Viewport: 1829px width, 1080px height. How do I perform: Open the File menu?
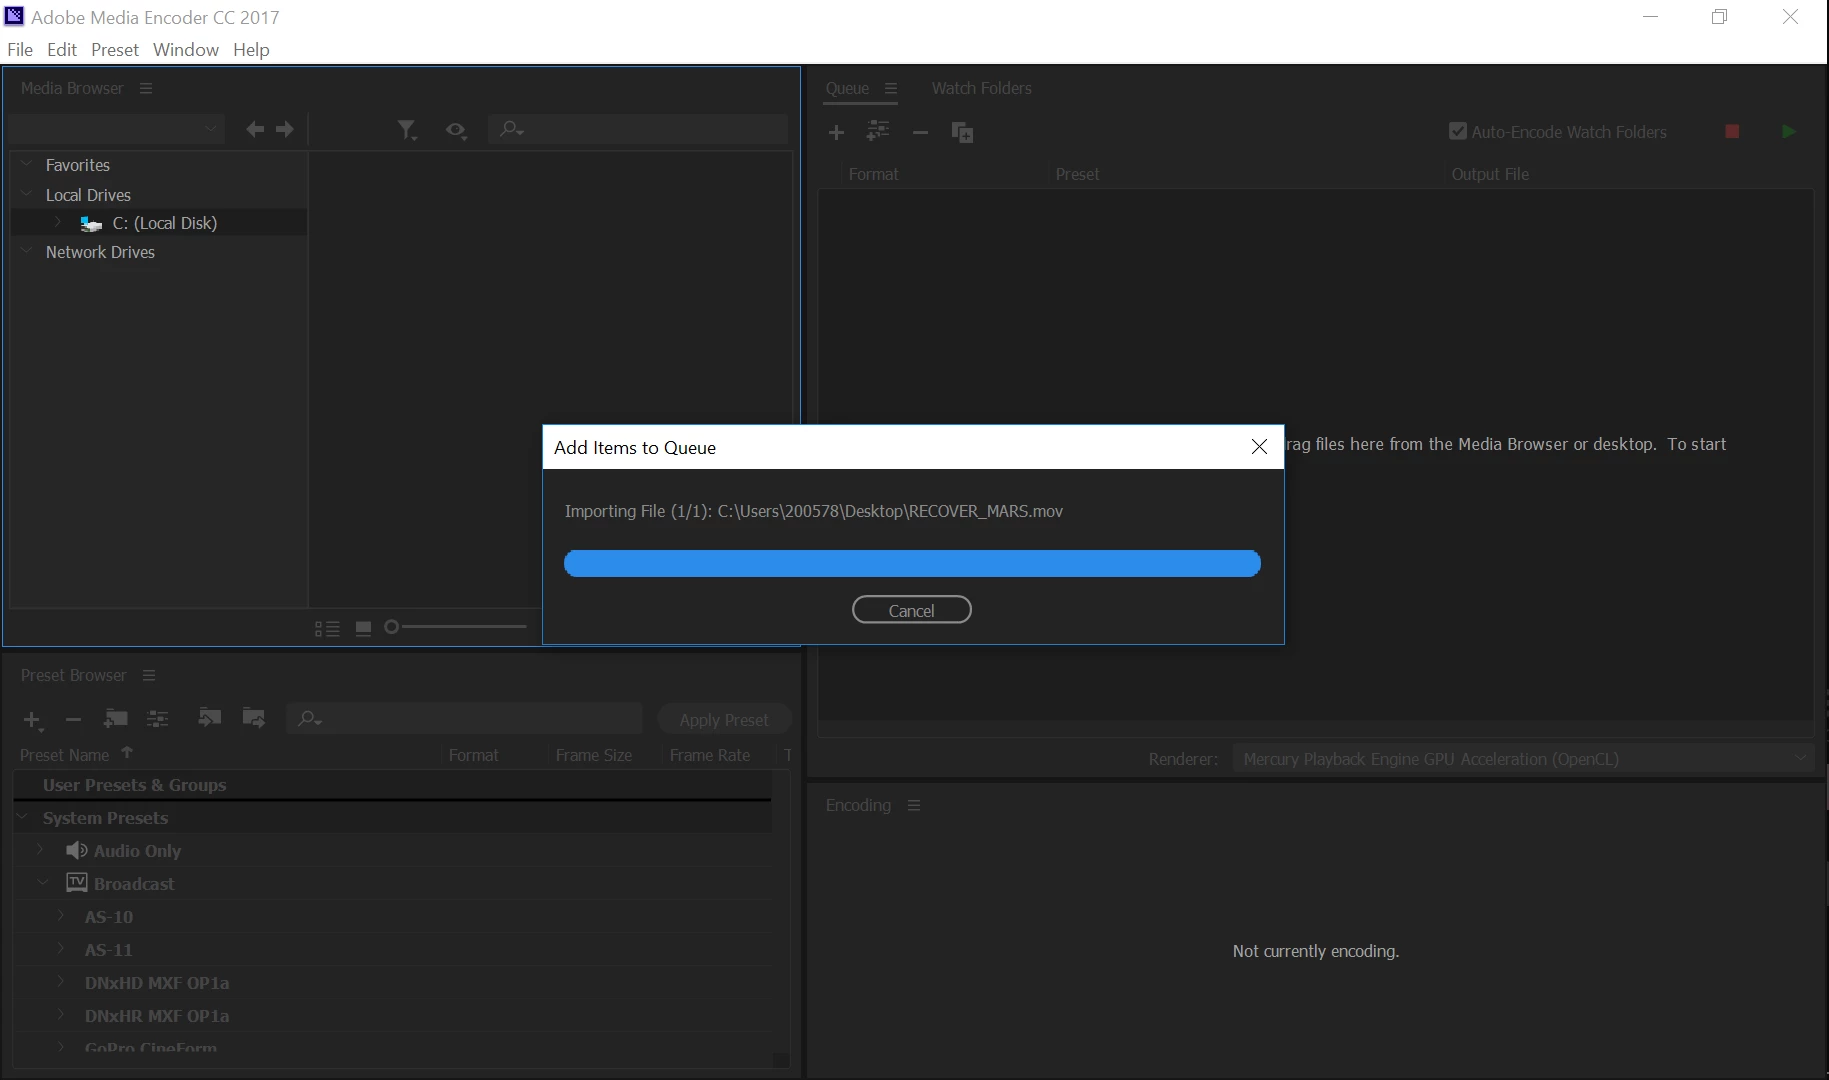20,49
